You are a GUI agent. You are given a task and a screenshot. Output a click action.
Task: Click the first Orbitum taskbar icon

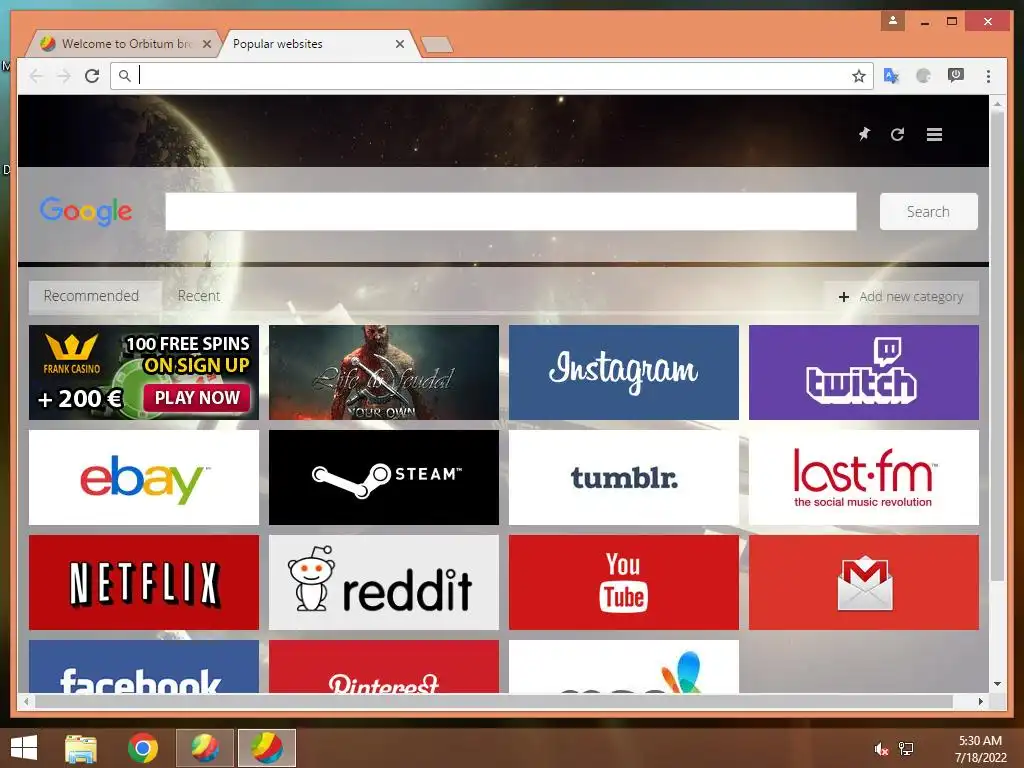[x=204, y=748]
